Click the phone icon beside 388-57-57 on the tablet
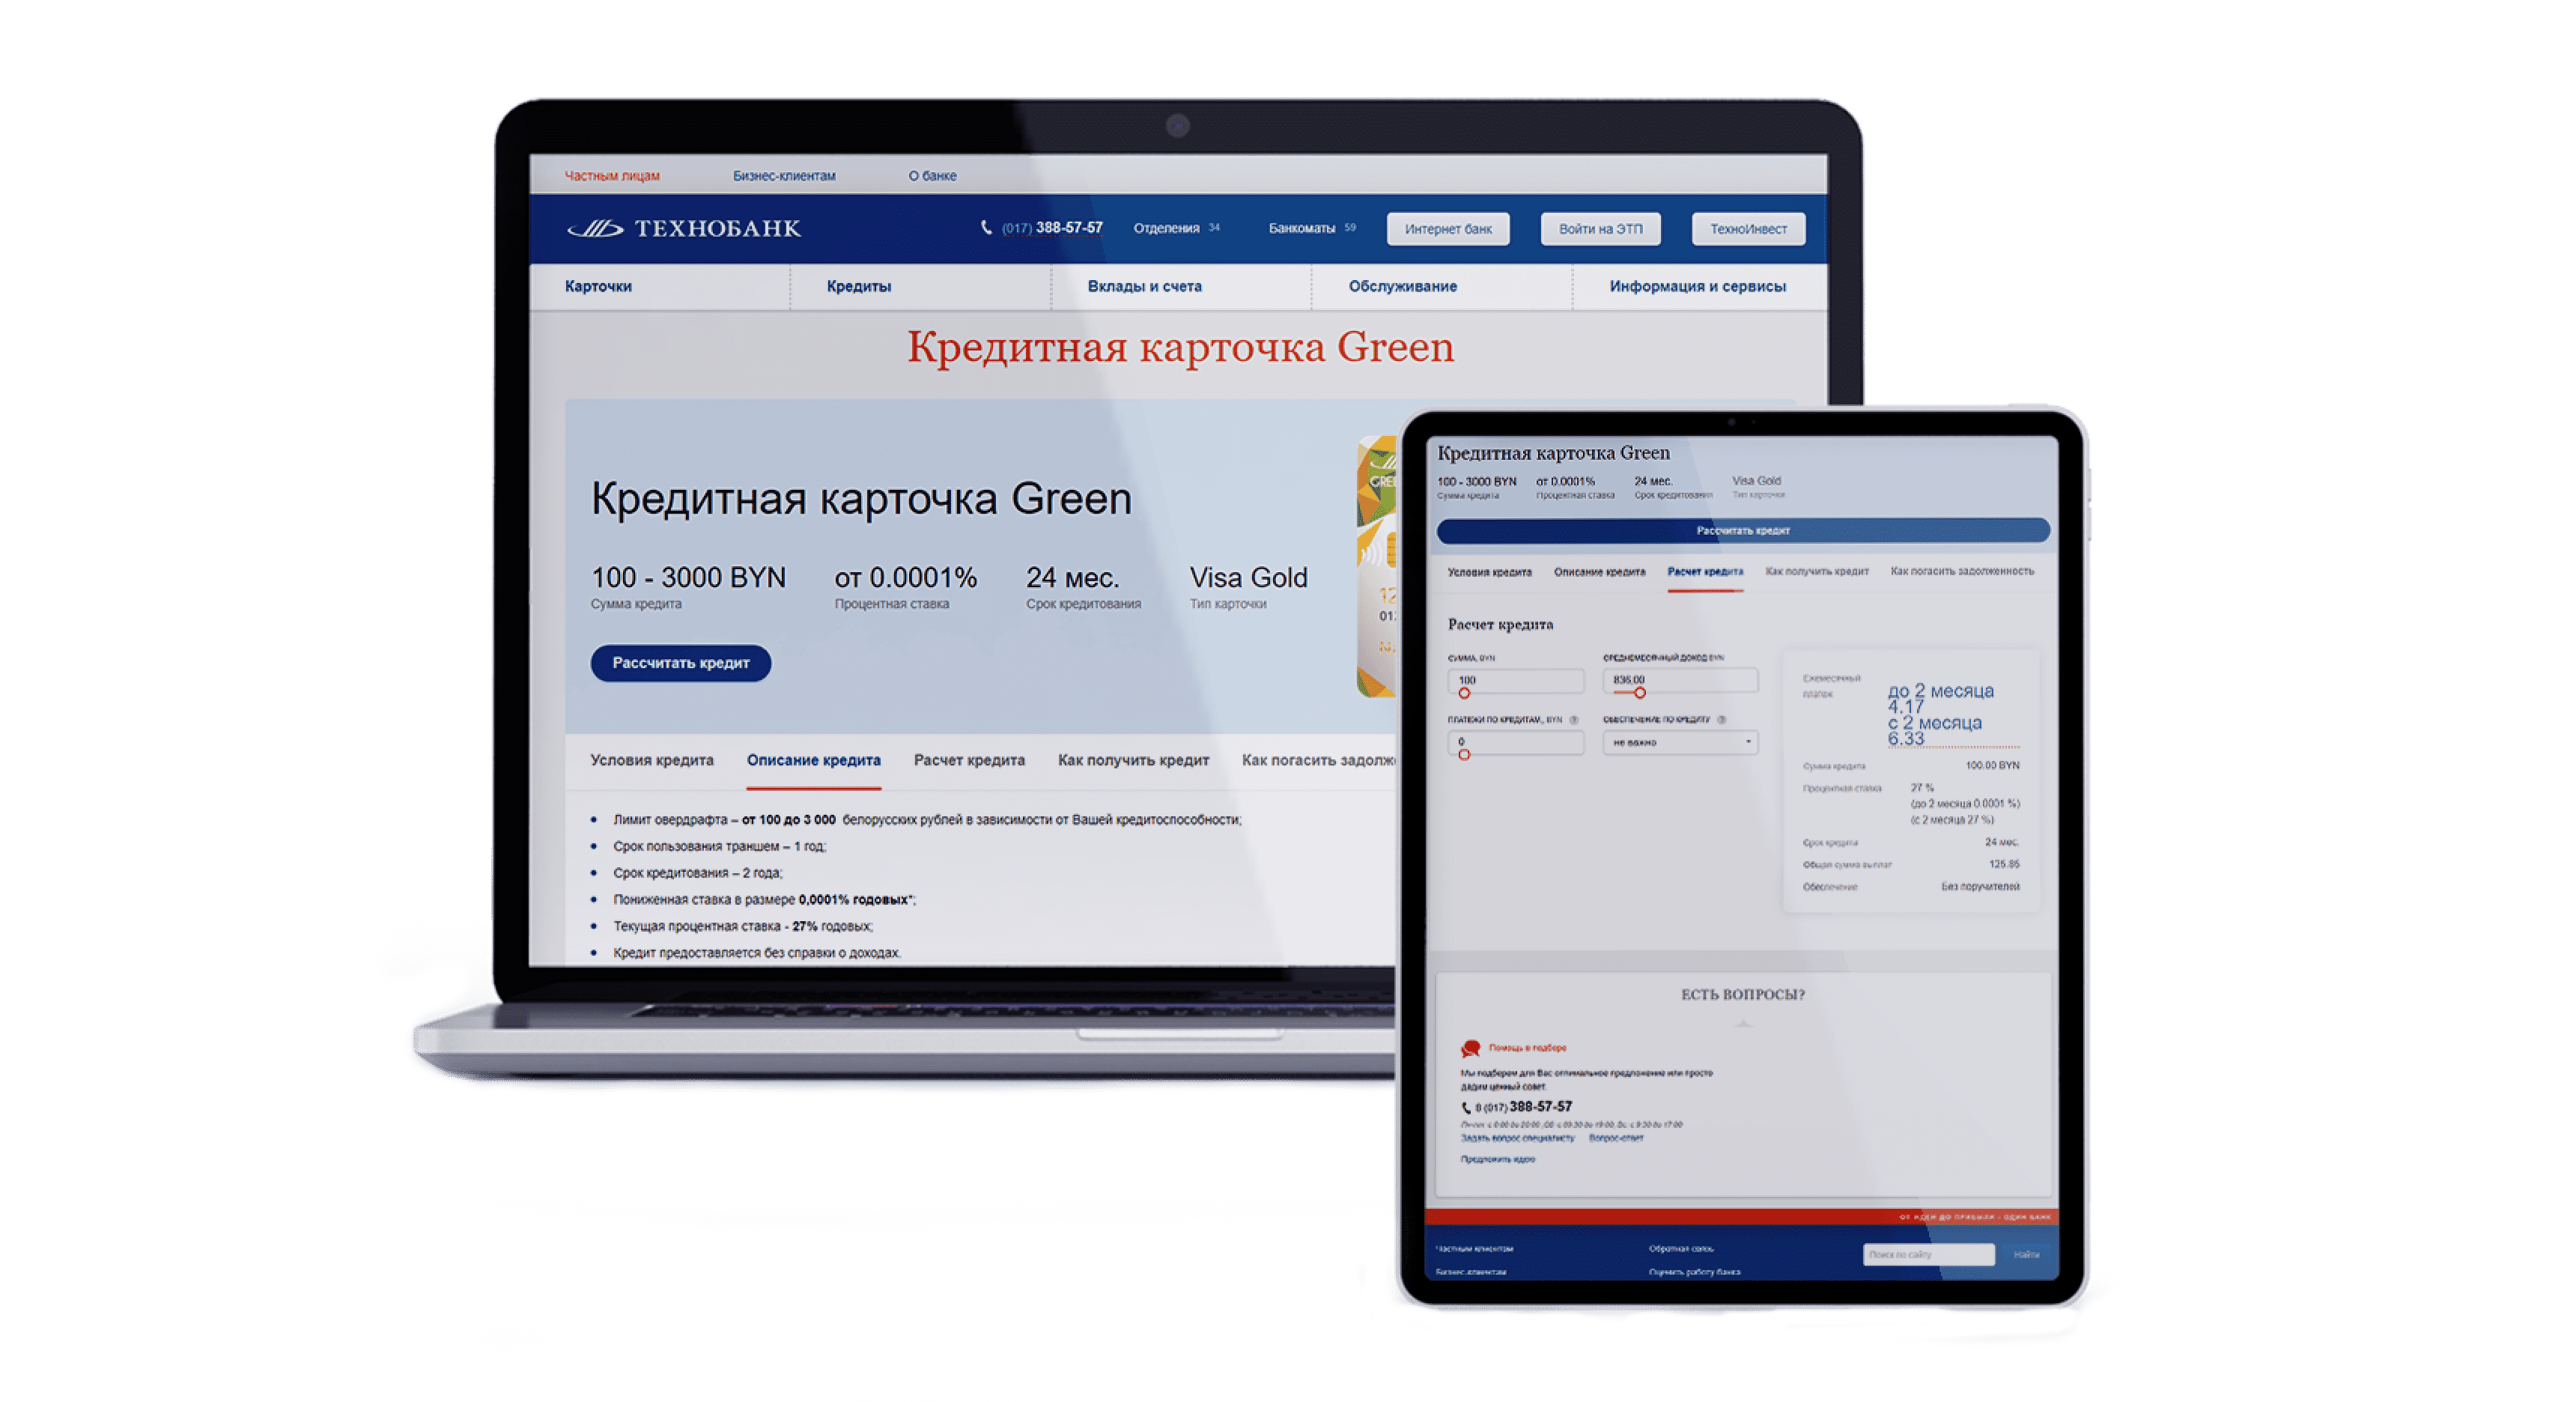The width and height of the screenshot is (2576, 1402). pyautogui.click(x=1466, y=1108)
